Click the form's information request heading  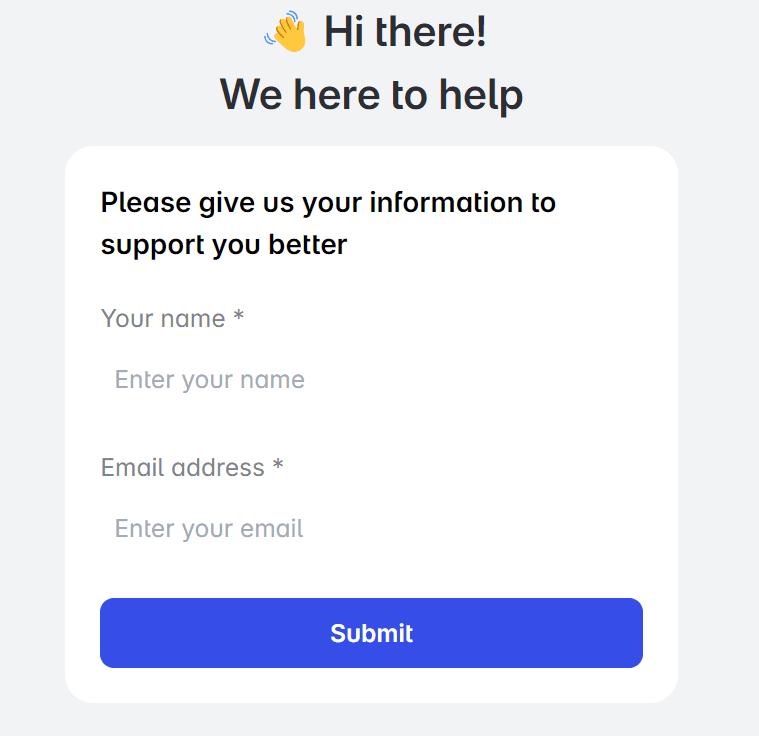(x=328, y=223)
